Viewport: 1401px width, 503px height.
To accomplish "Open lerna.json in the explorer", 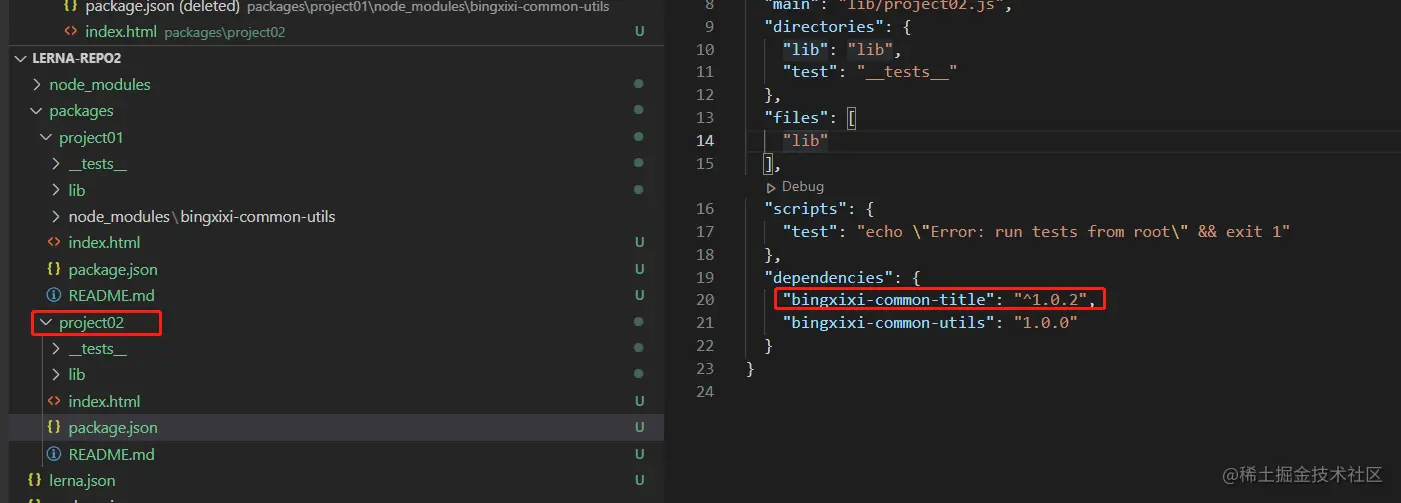I will click(82, 481).
